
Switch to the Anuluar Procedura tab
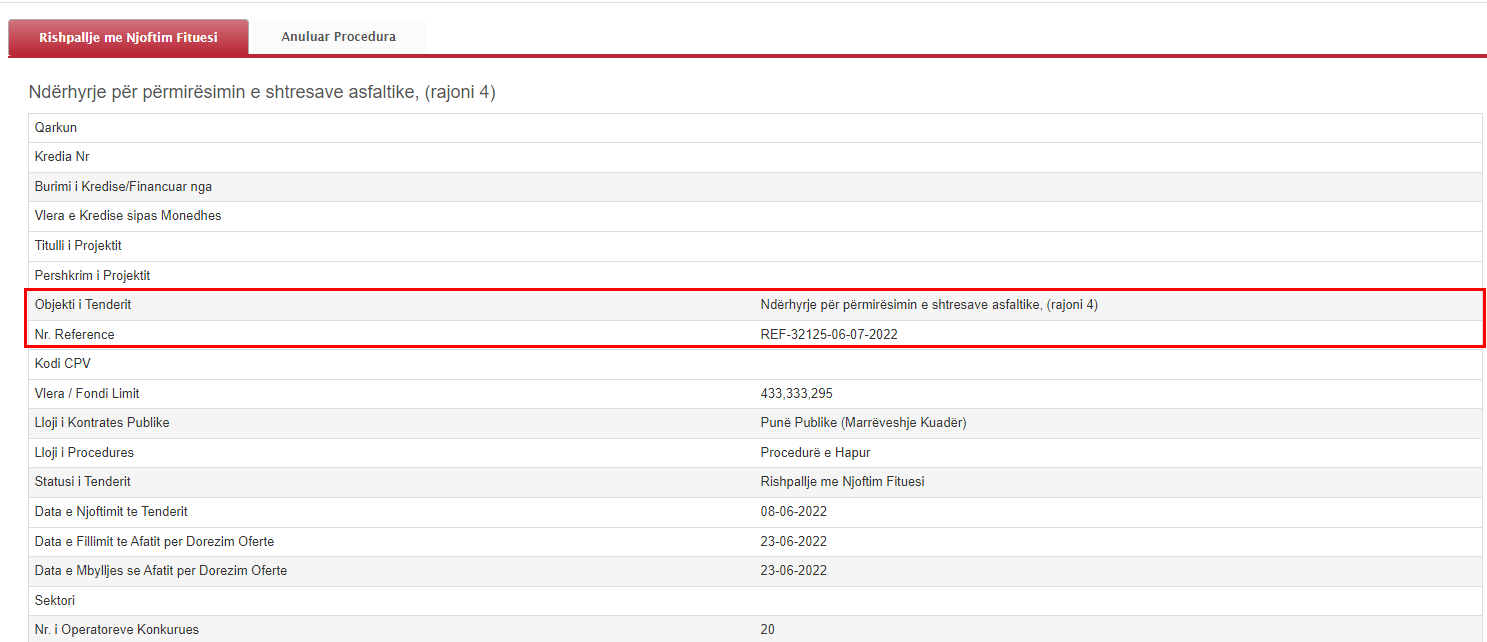(338, 37)
